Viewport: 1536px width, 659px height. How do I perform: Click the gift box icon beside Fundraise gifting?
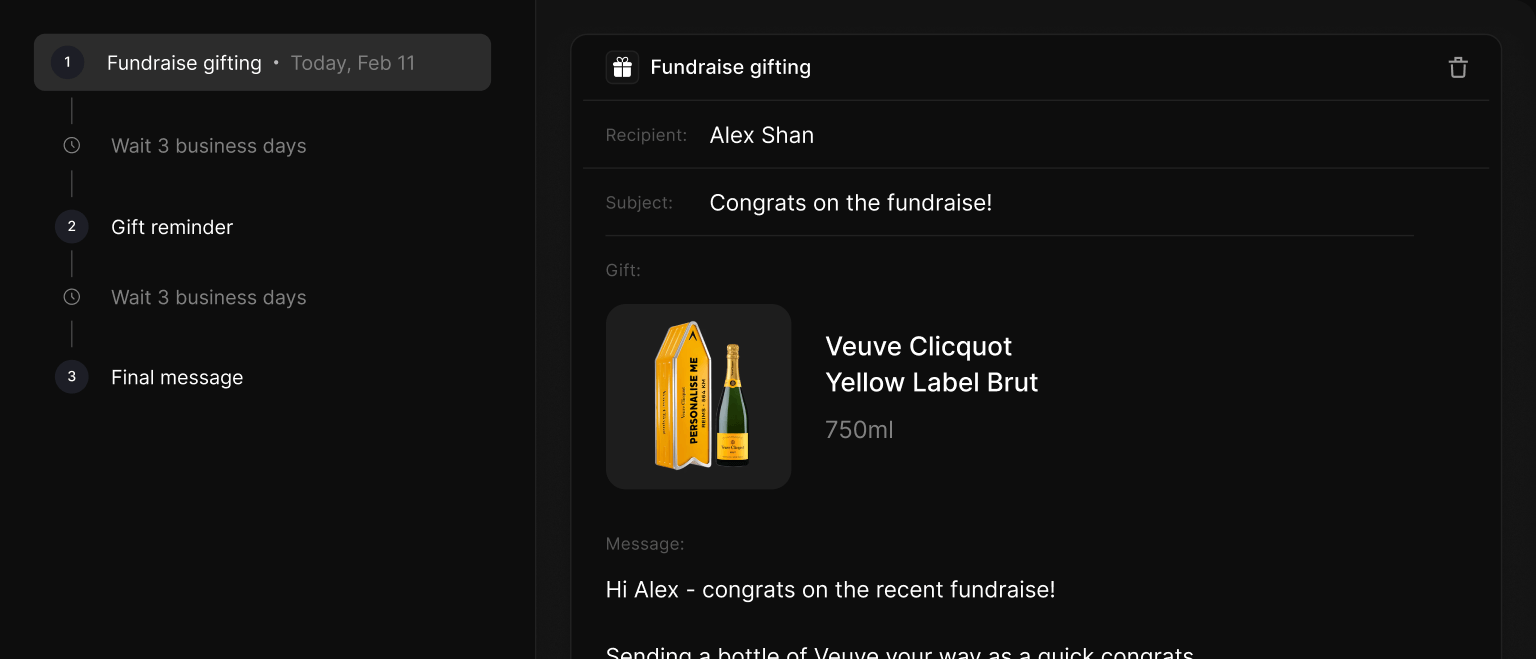621,67
